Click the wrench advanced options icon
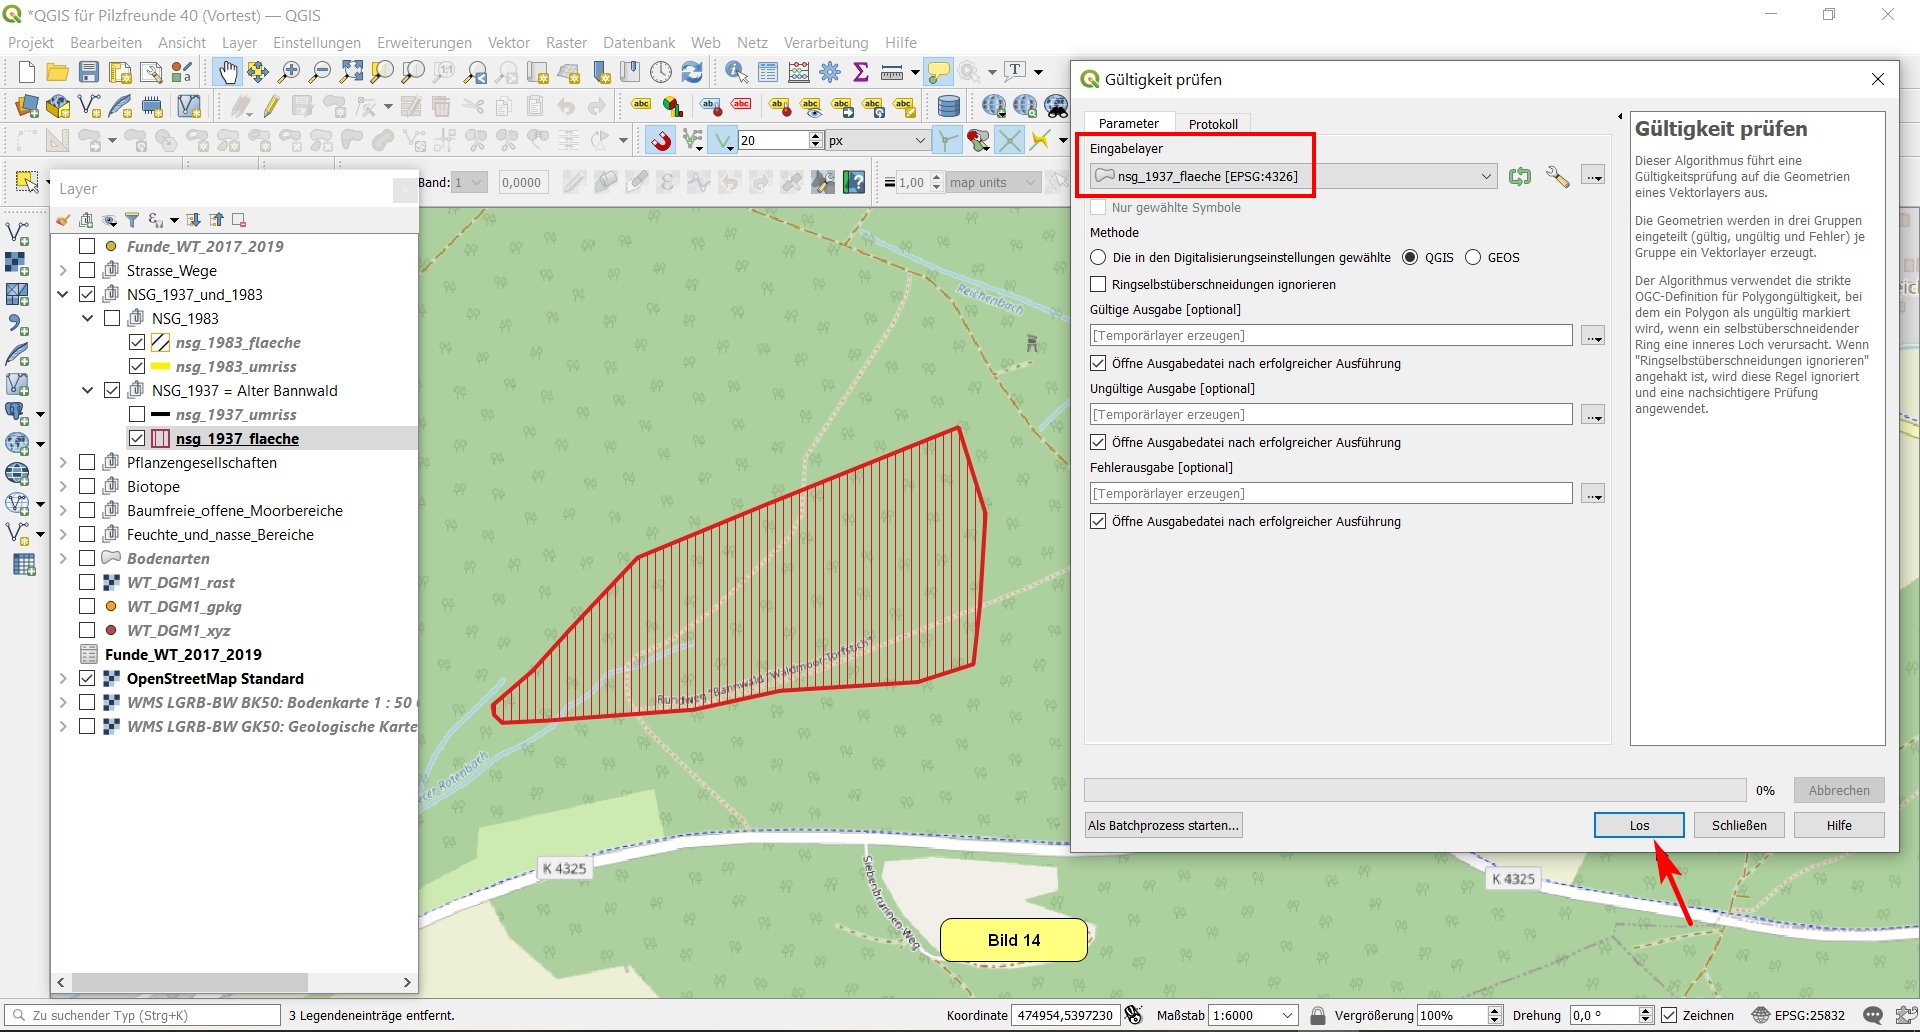This screenshot has height=1032, width=1920. [1557, 177]
